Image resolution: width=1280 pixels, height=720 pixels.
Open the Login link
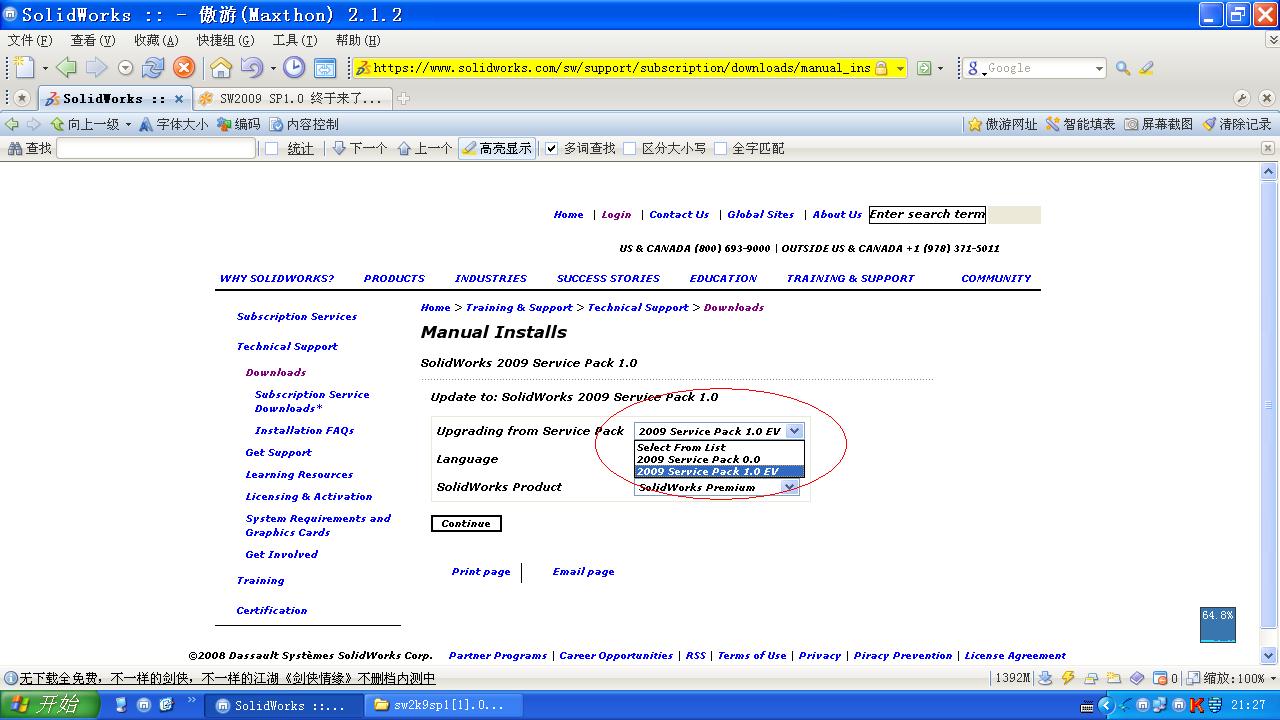tap(616, 214)
